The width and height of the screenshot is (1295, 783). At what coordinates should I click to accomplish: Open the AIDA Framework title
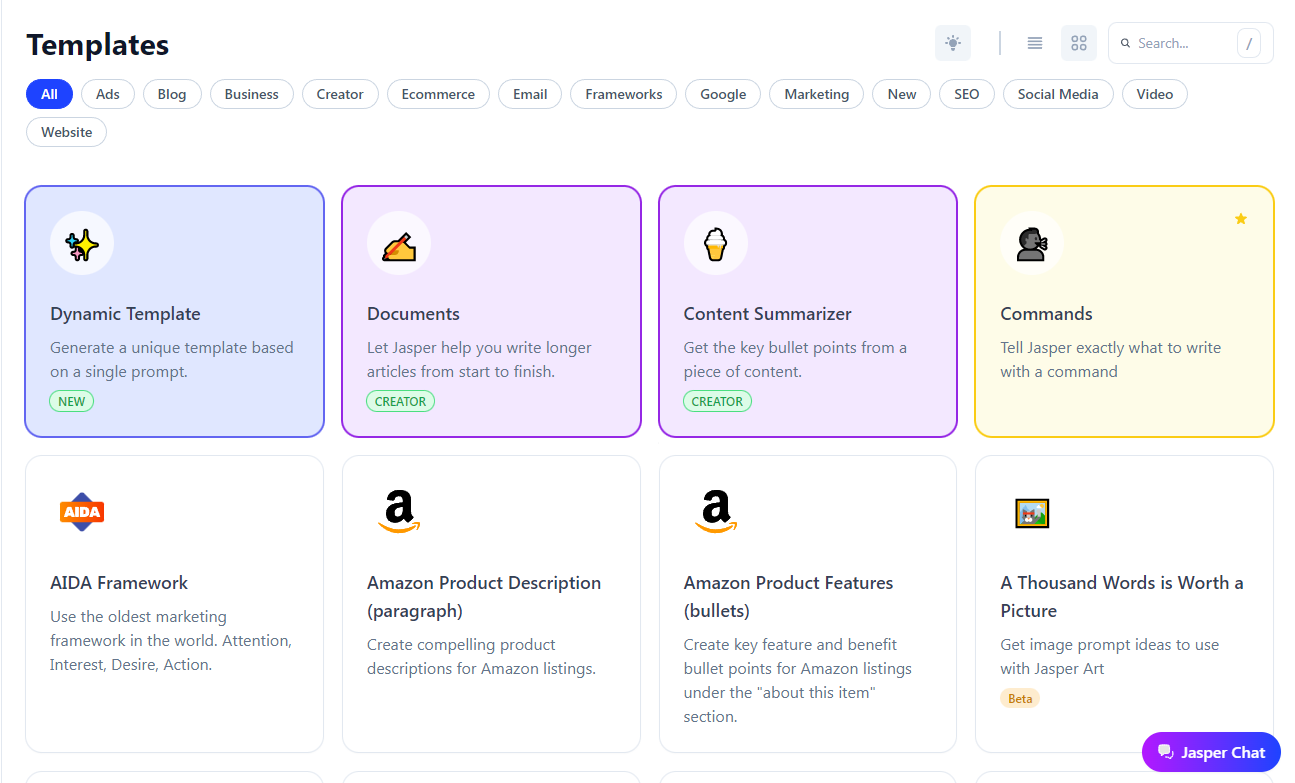119,583
